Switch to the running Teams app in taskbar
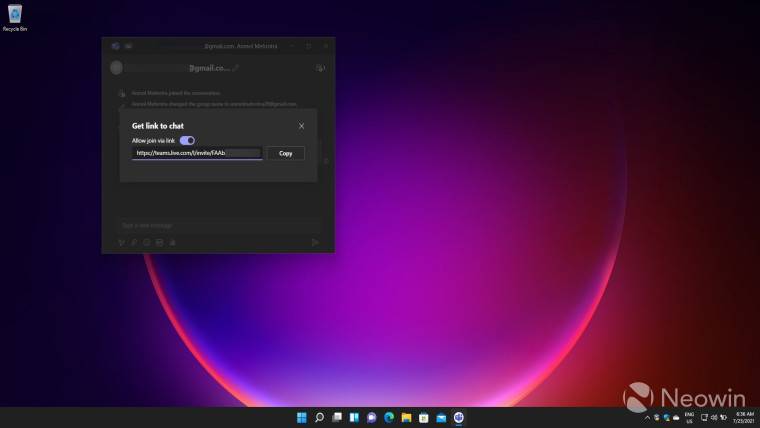Viewport: 760px width, 428px height. tap(458, 417)
